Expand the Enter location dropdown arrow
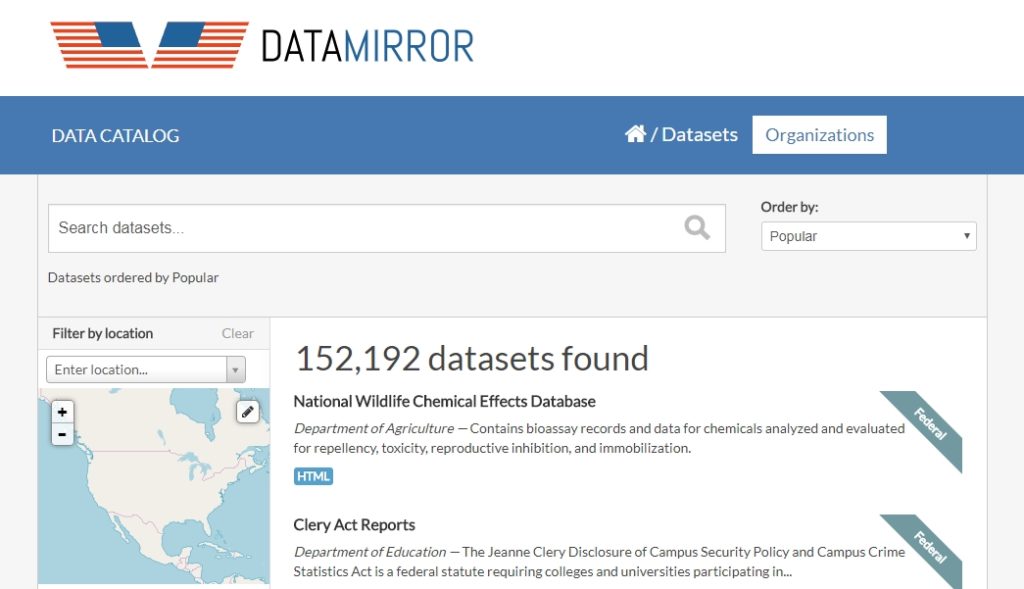Image resolution: width=1024 pixels, height=589 pixels. pos(233,369)
